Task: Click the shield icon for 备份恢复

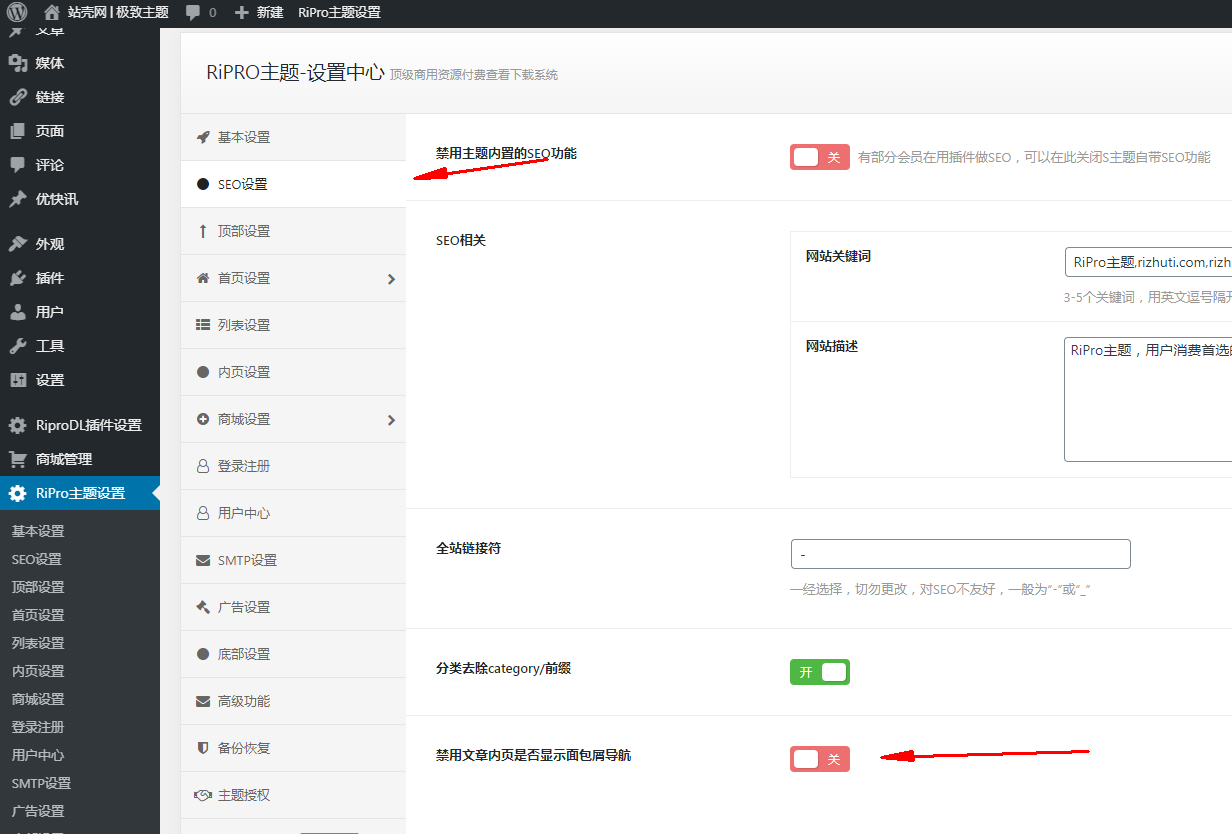Action: [203, 748]
